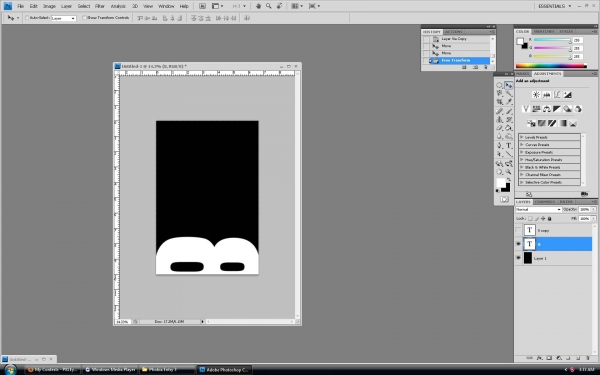Select the Clone Stamp tool
This screenshot has width=600, height=375.
499,120
